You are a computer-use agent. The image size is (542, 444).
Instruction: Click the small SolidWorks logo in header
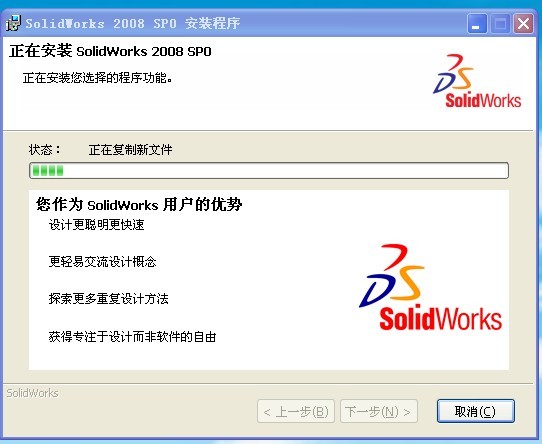click(477, 81)
